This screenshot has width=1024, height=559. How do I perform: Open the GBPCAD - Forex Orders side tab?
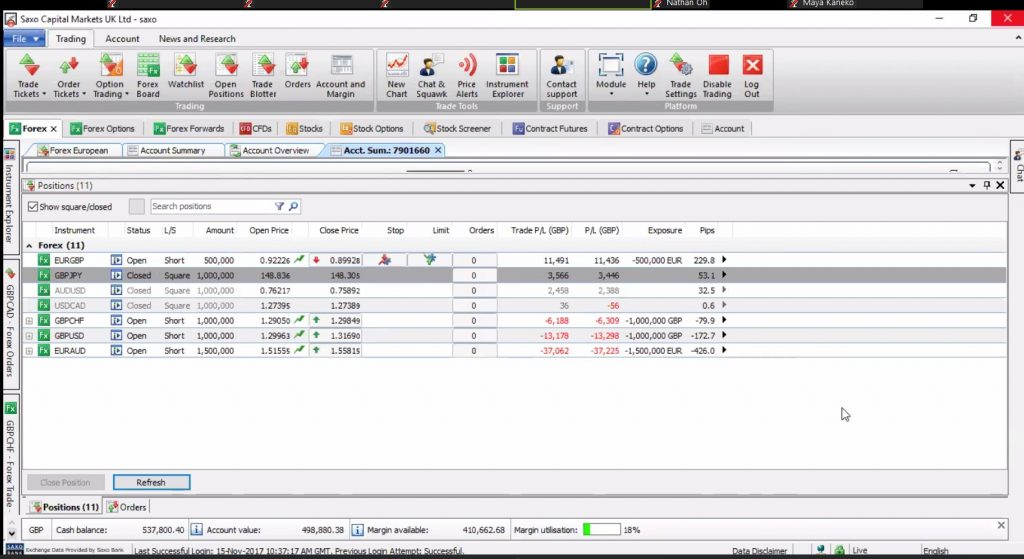pos(10,323)
